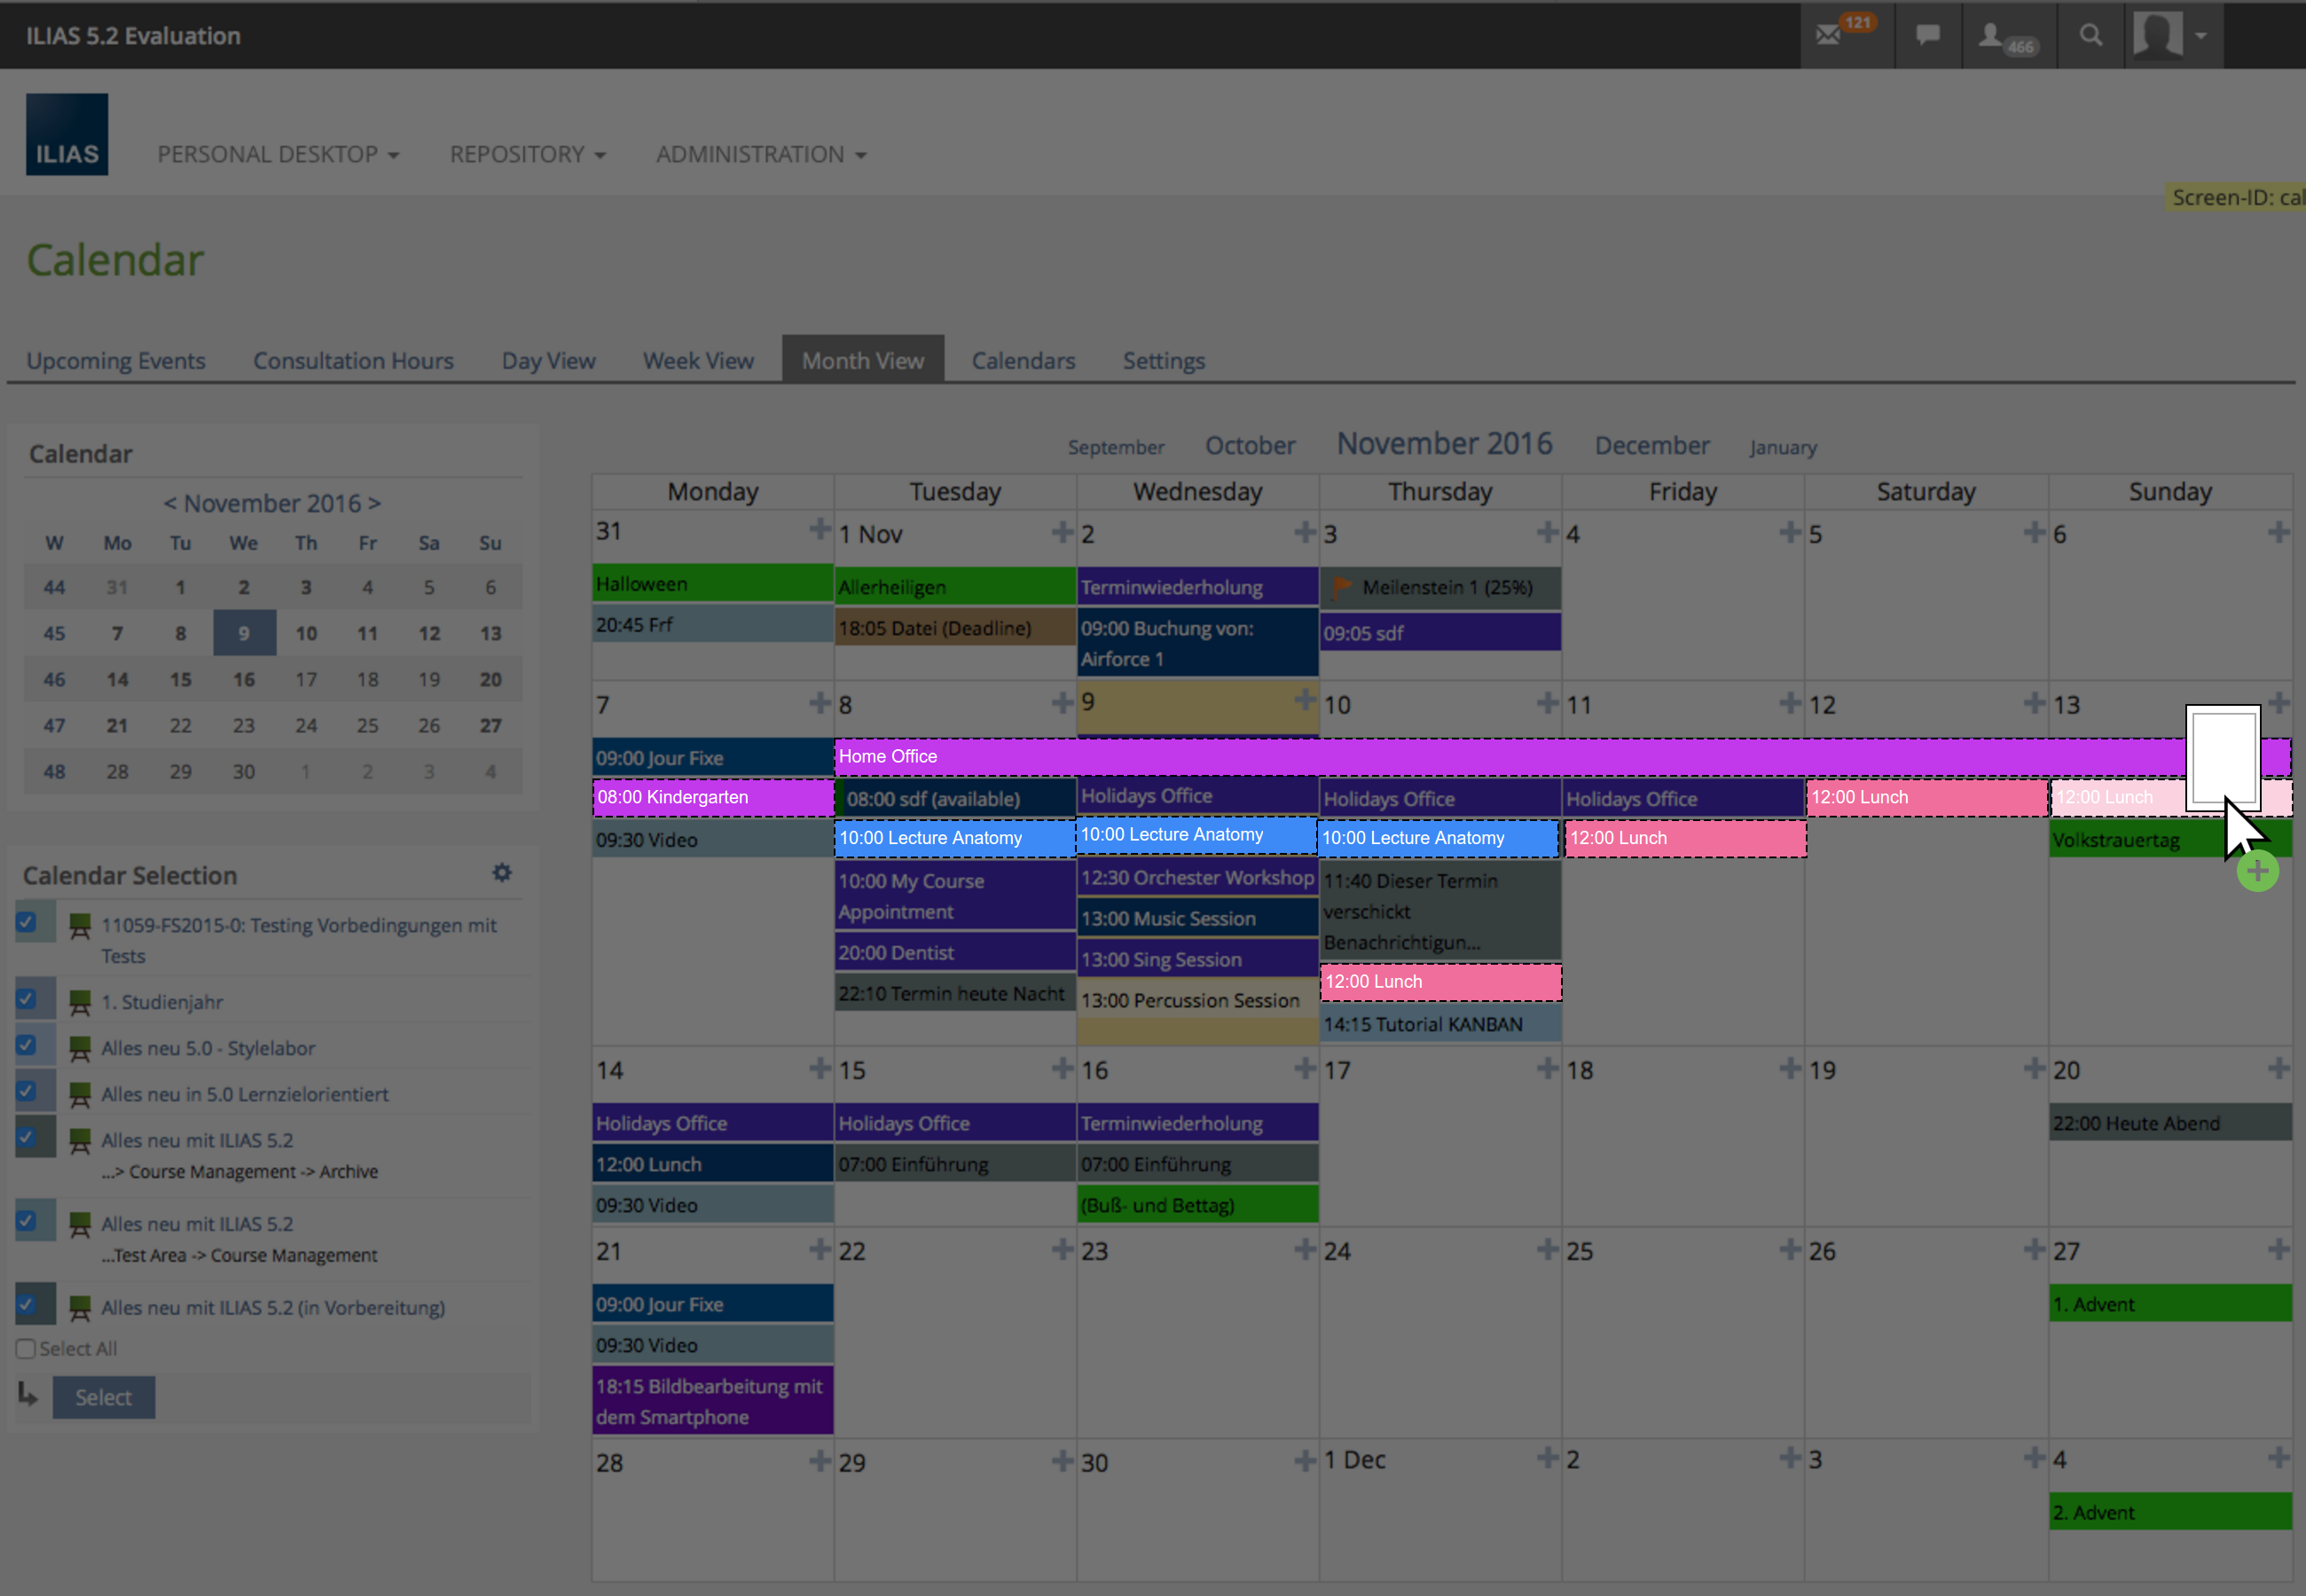Expand the Repository dropdown menu

pyautogui.click(x=527, y=155)
